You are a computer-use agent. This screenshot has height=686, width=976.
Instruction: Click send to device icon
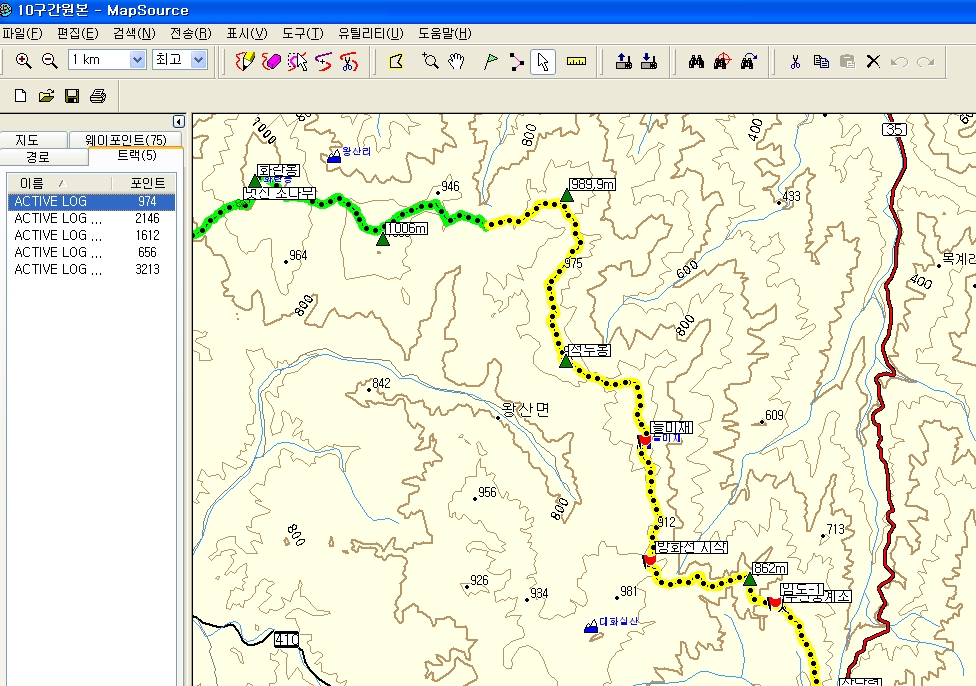(624, 61)
